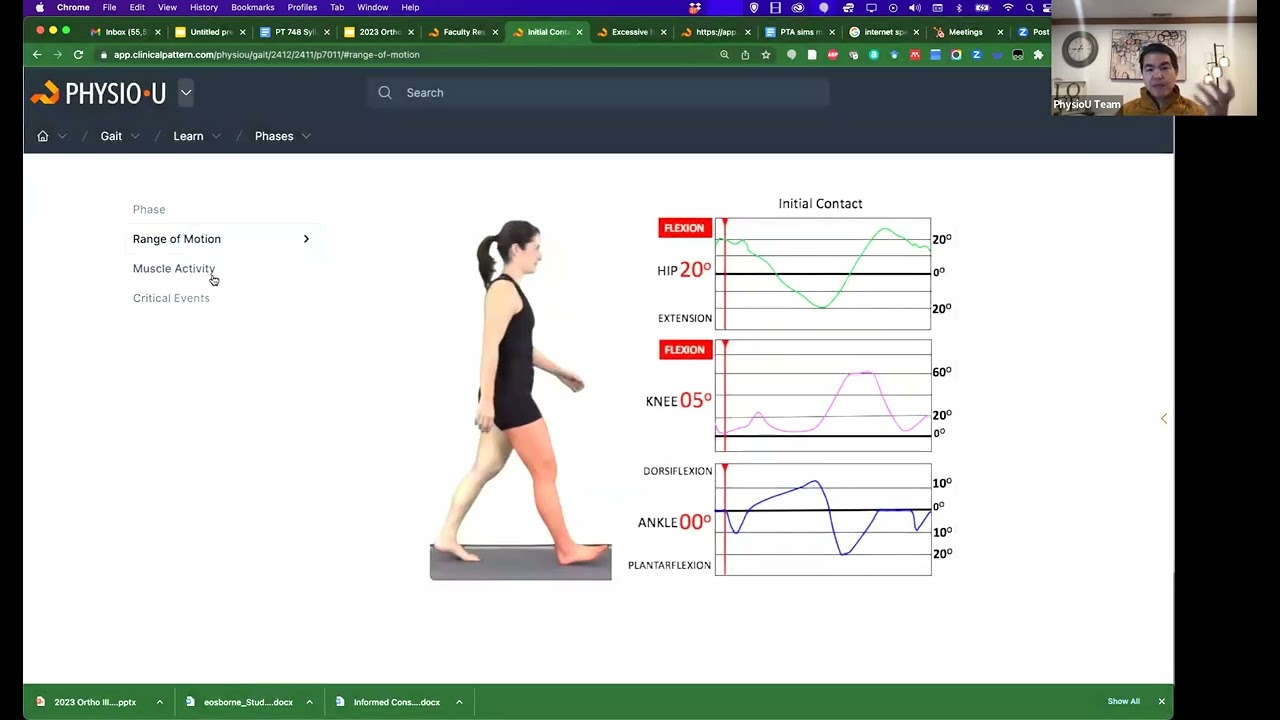Select the home icon in the breadcrumb
Viewport: 1280px width, 720px height.
click(42, 136)
